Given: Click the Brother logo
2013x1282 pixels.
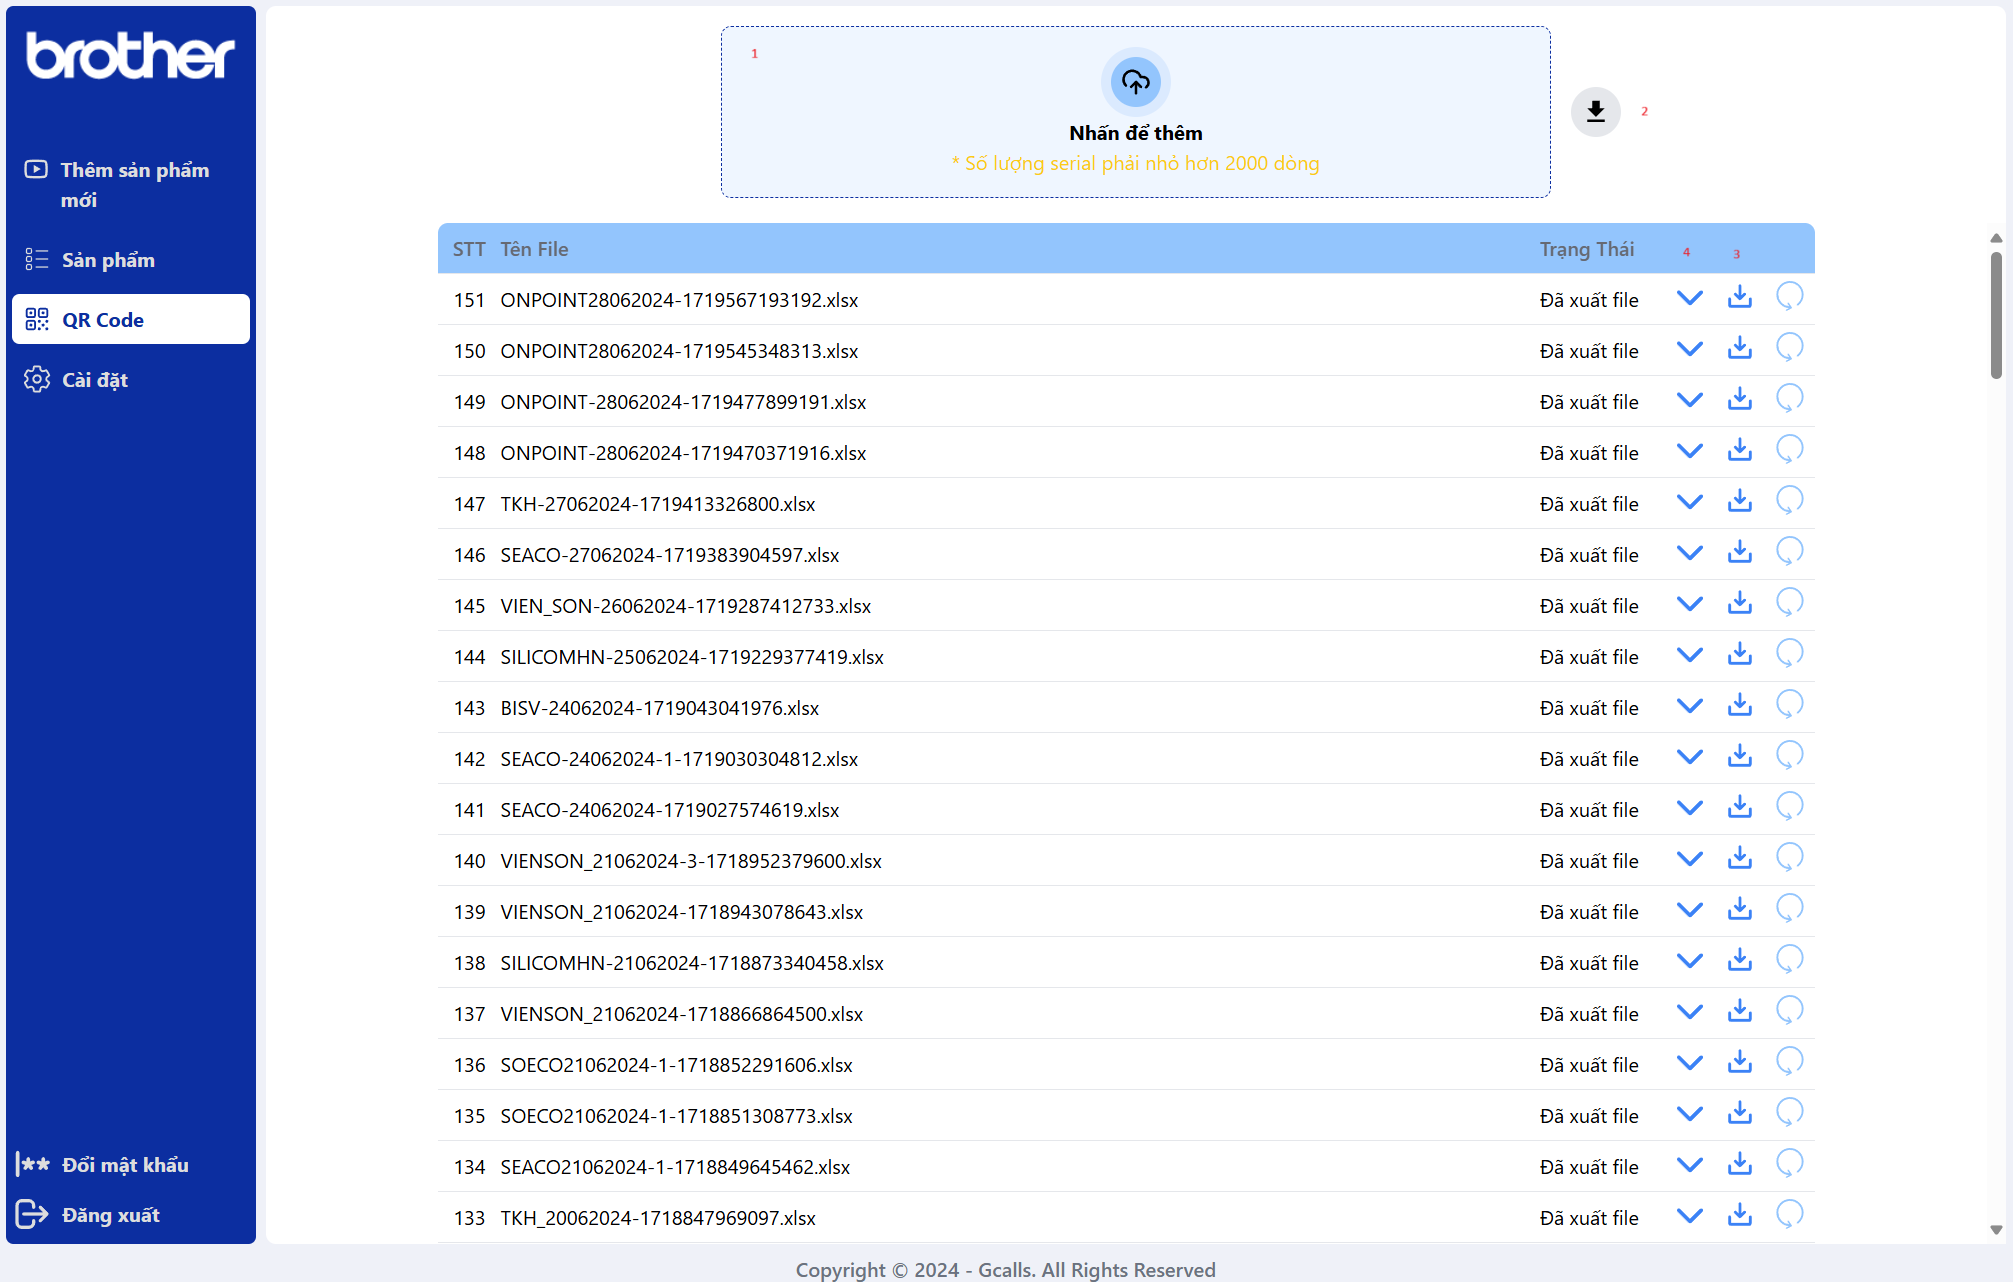Looking at the screenshot, I should [x=130, y=56].
